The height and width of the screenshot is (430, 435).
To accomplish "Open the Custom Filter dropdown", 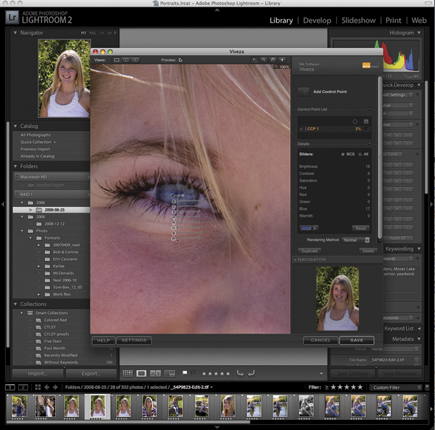I will [395, 387].
